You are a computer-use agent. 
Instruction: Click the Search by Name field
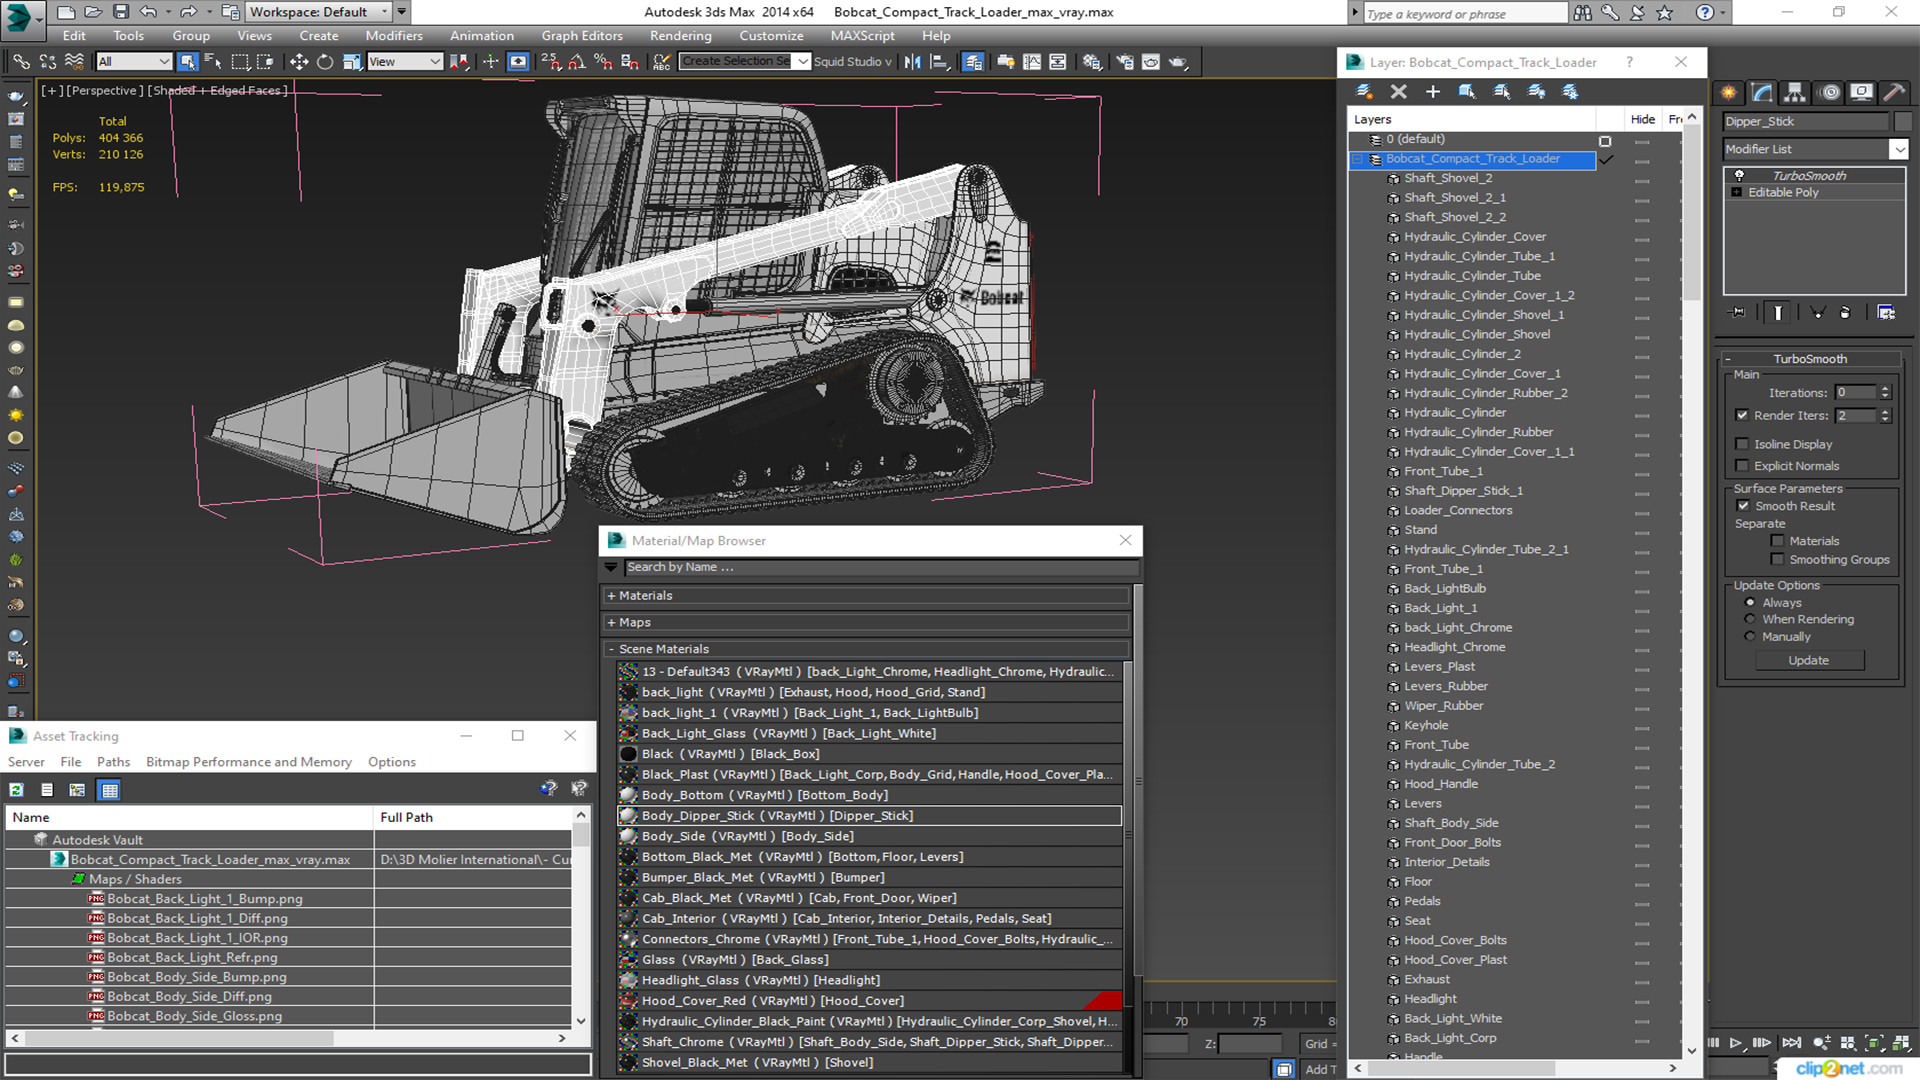[x=880, y=567]
